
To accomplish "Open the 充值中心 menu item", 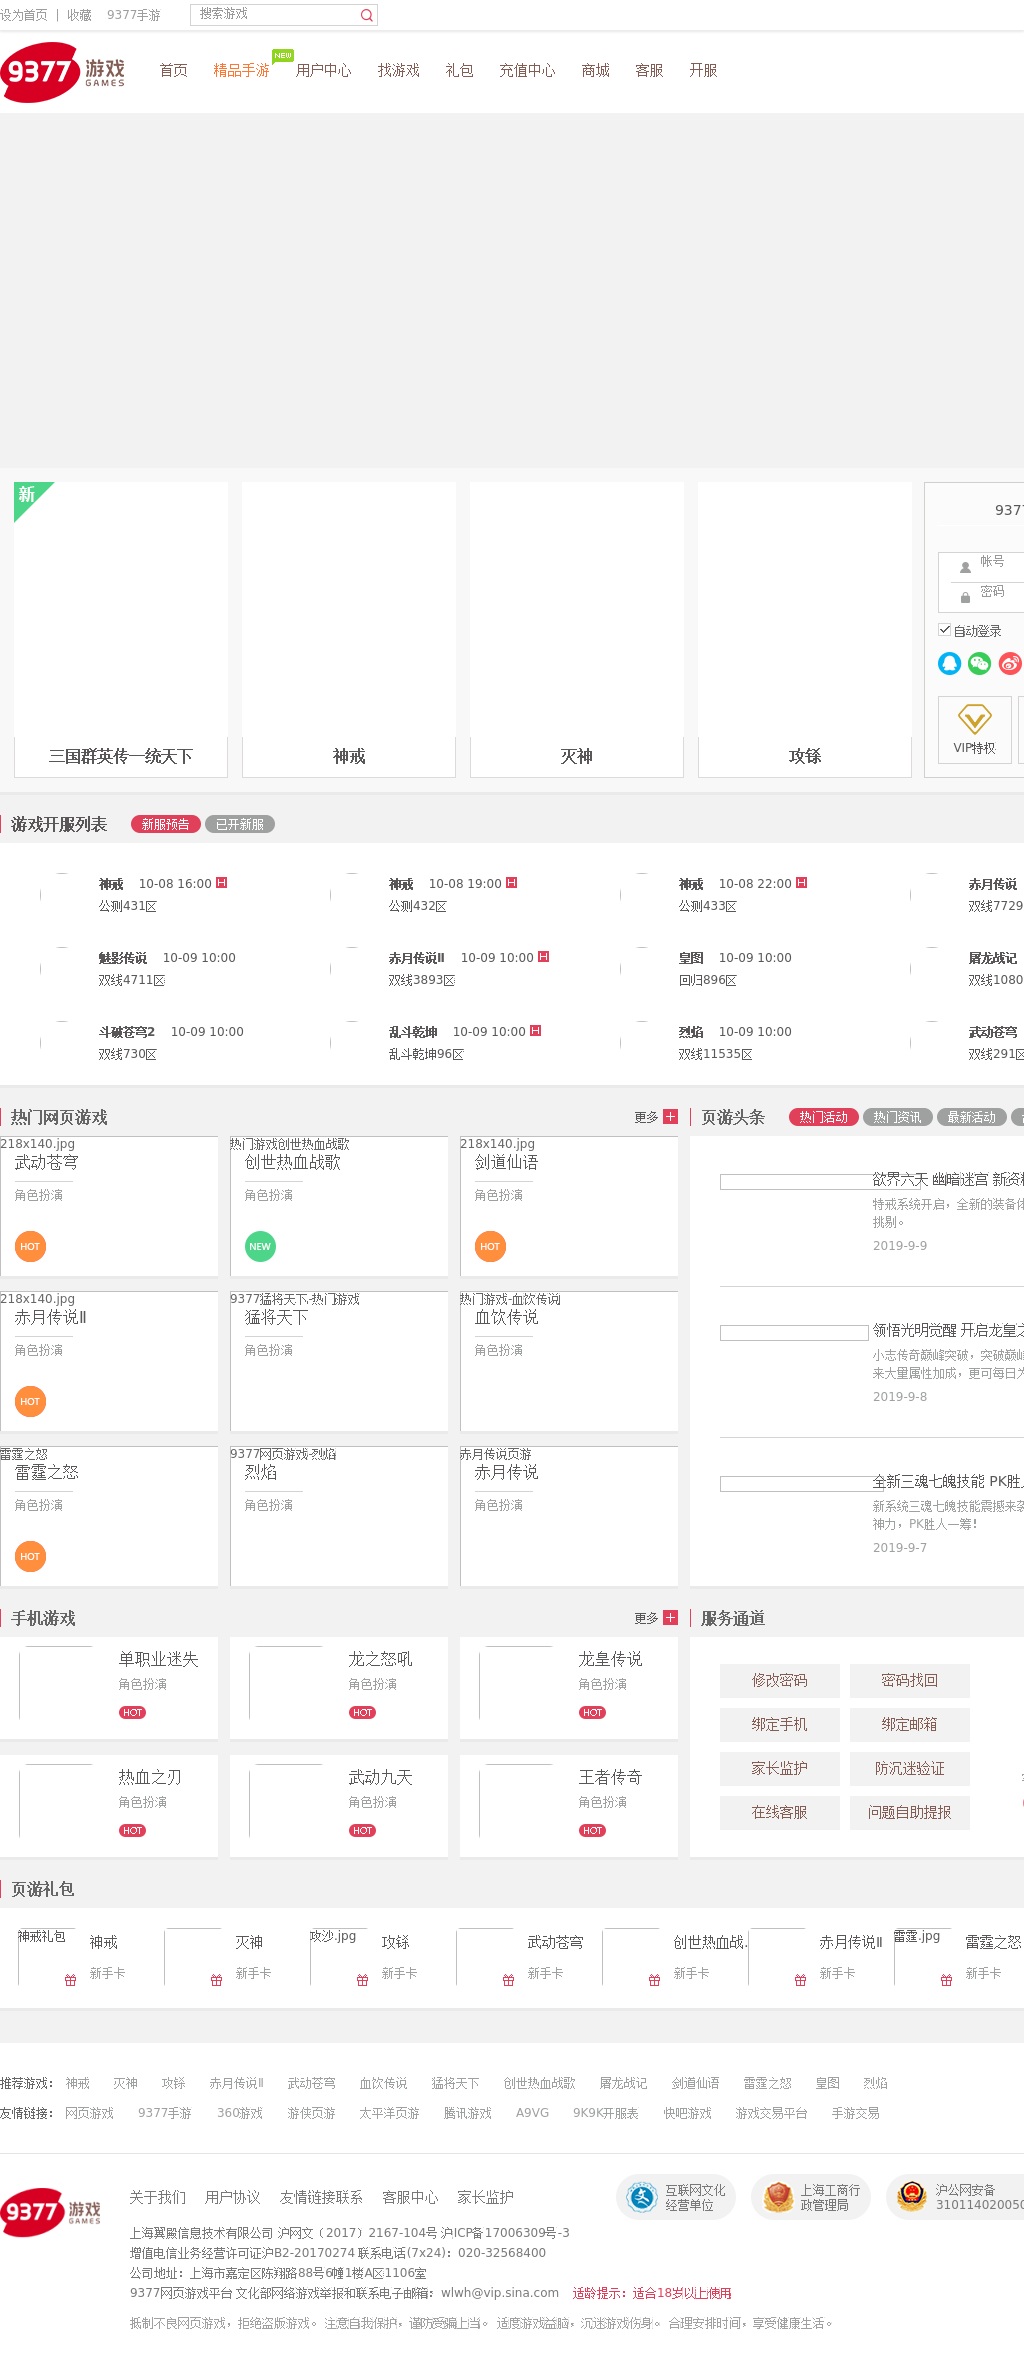I will coord(527,70).
